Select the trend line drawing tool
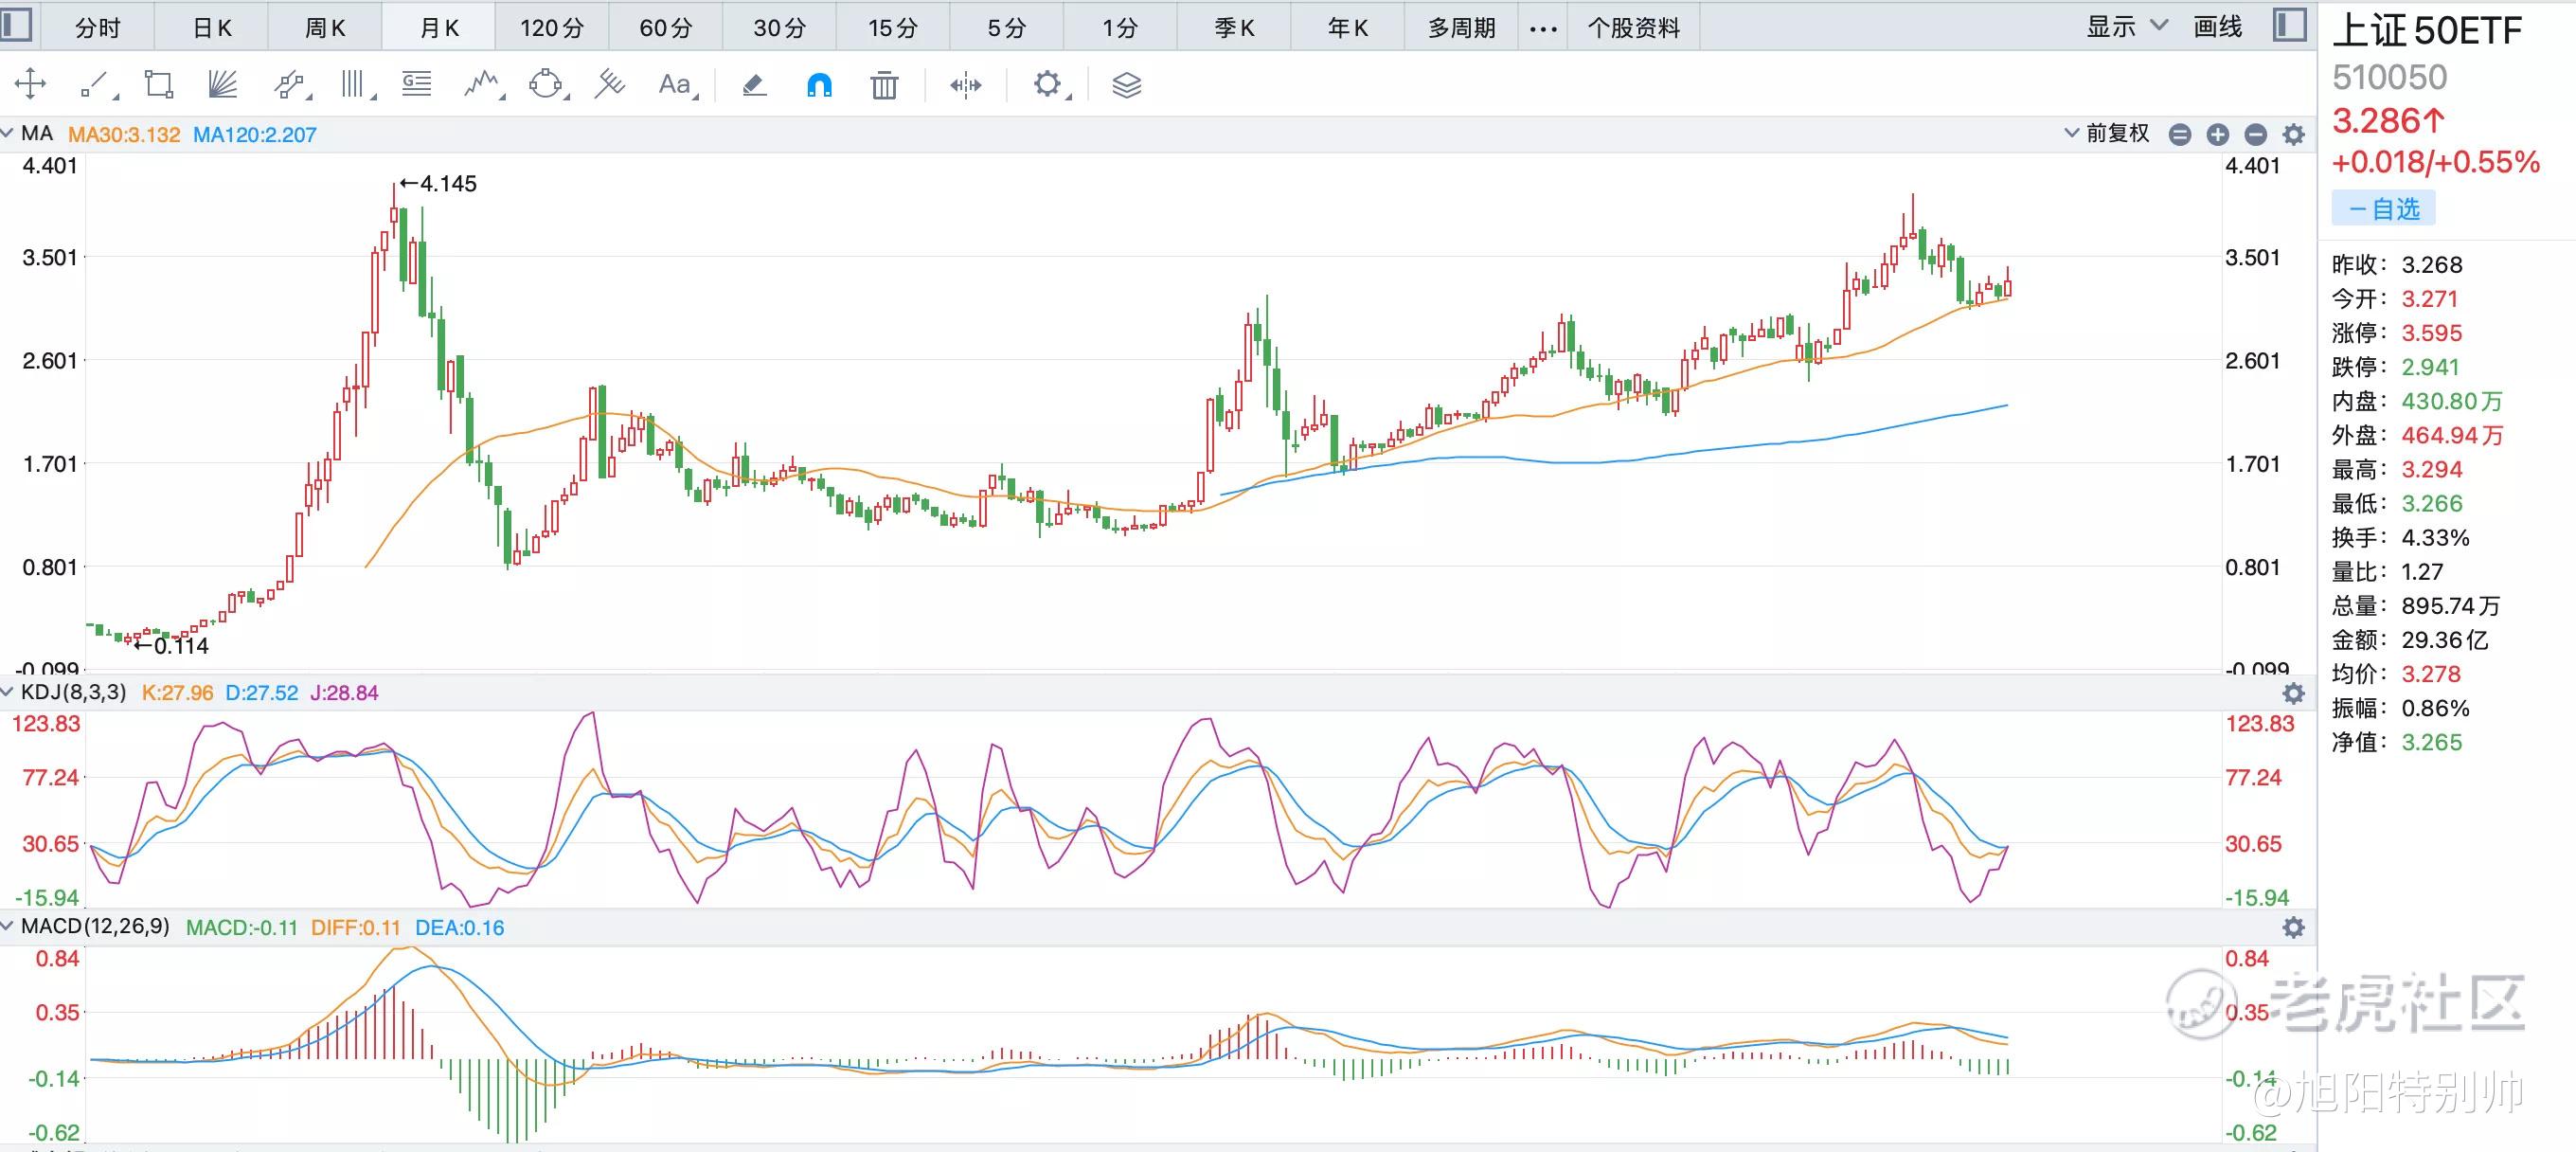The height and width of the screenshot is (1152, 2576). tap(95, 84)
